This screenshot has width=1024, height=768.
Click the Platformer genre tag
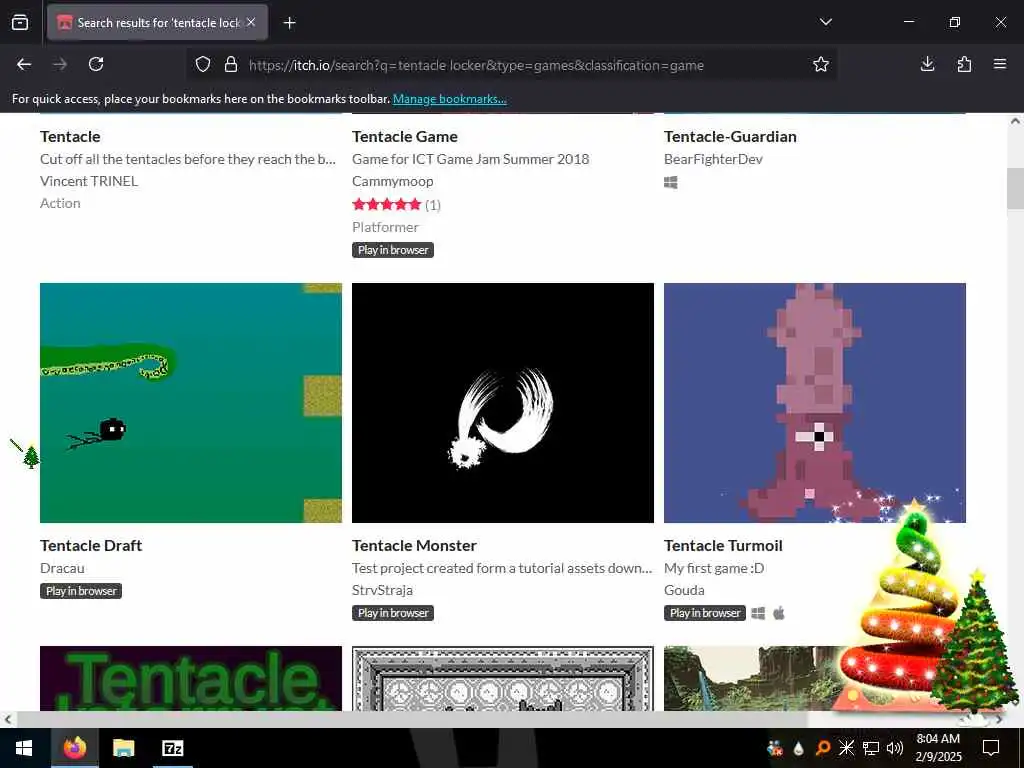[385, 227]
